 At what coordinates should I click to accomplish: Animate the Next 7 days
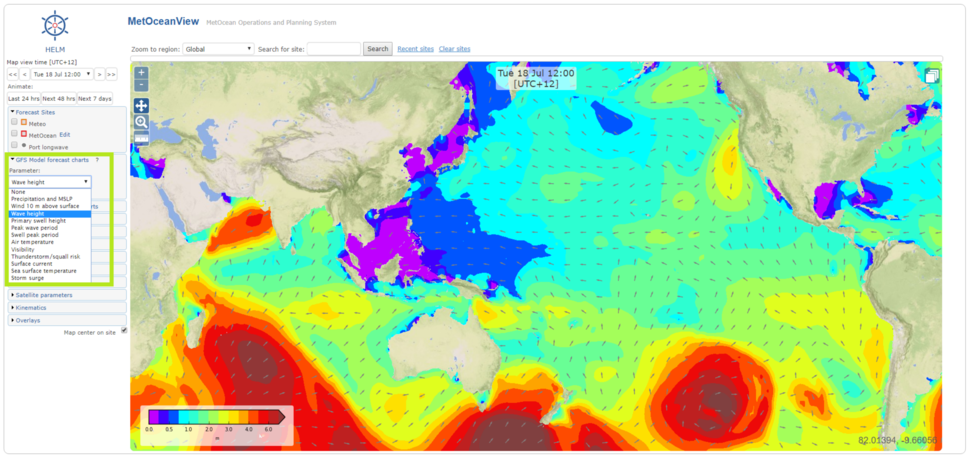click(x=95, y=99)
